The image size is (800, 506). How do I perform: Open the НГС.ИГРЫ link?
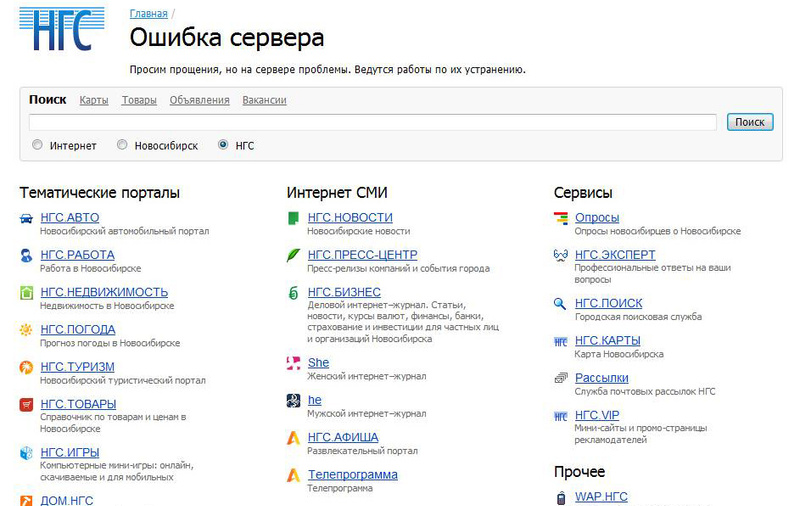(x=70, y=452)
